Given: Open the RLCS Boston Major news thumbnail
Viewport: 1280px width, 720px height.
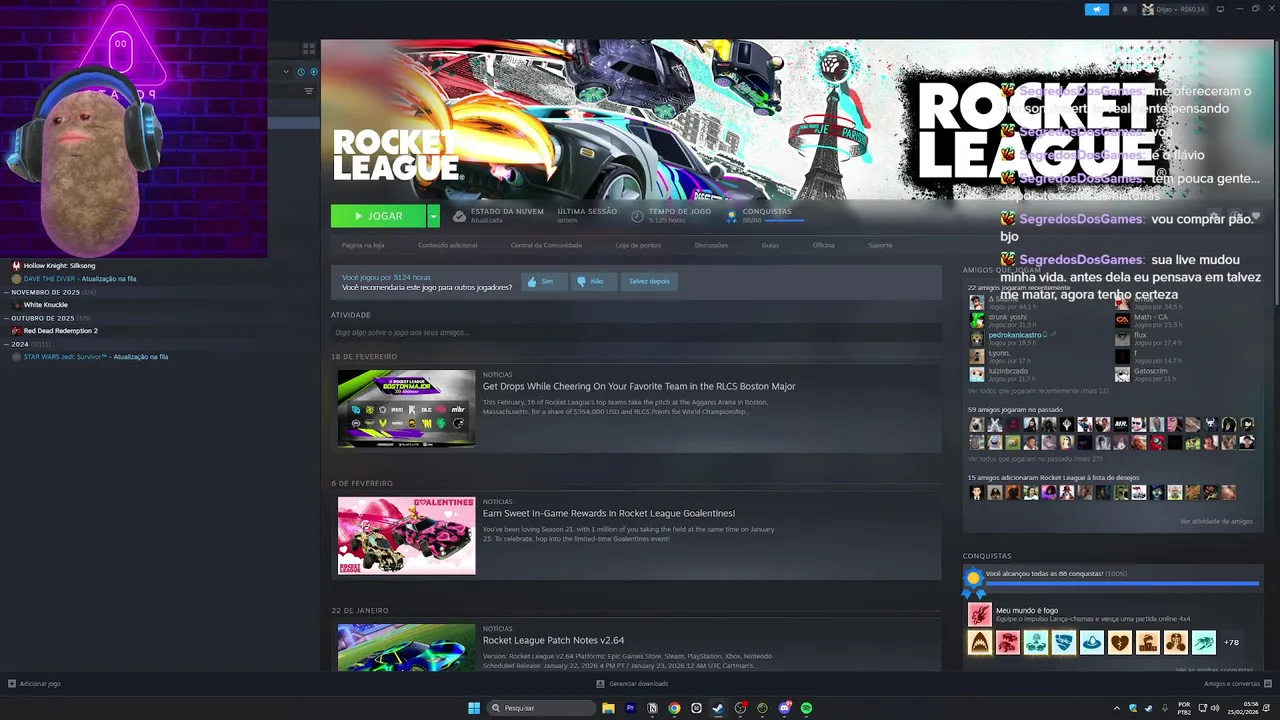Looking at the screenshot, I should point(406,408).
